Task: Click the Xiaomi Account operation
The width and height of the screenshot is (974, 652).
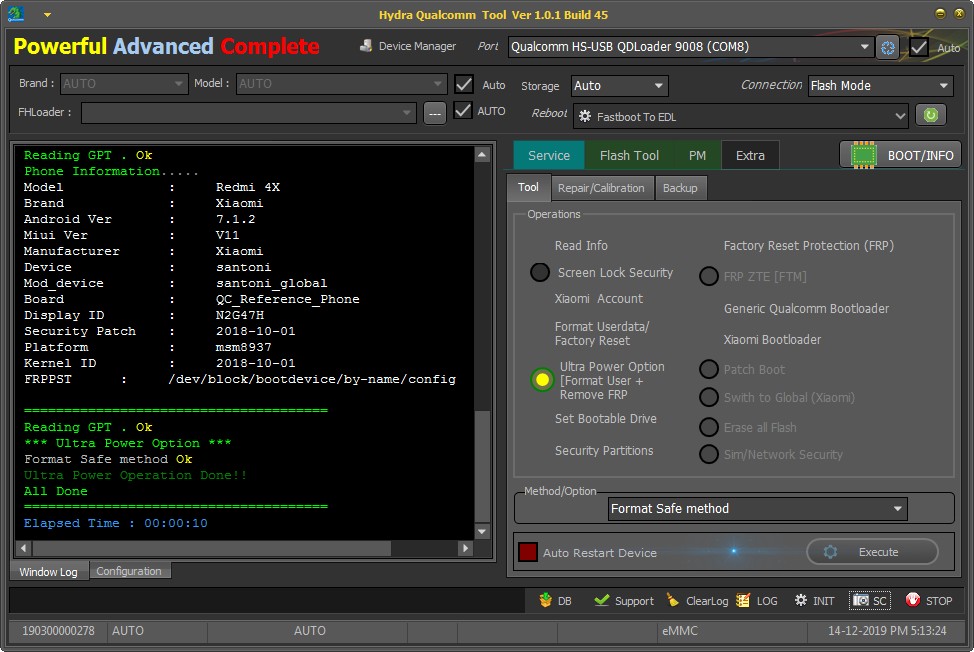Action: (x=598, y=299)
